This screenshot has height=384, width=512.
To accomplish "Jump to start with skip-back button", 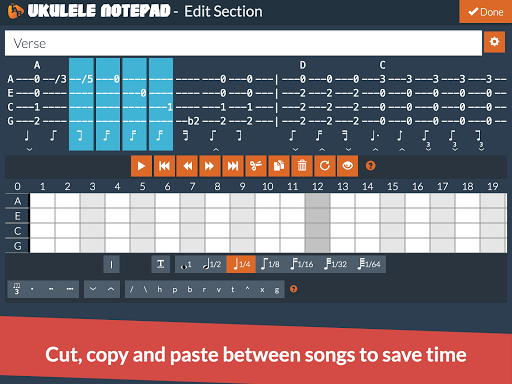I will 164,166.
